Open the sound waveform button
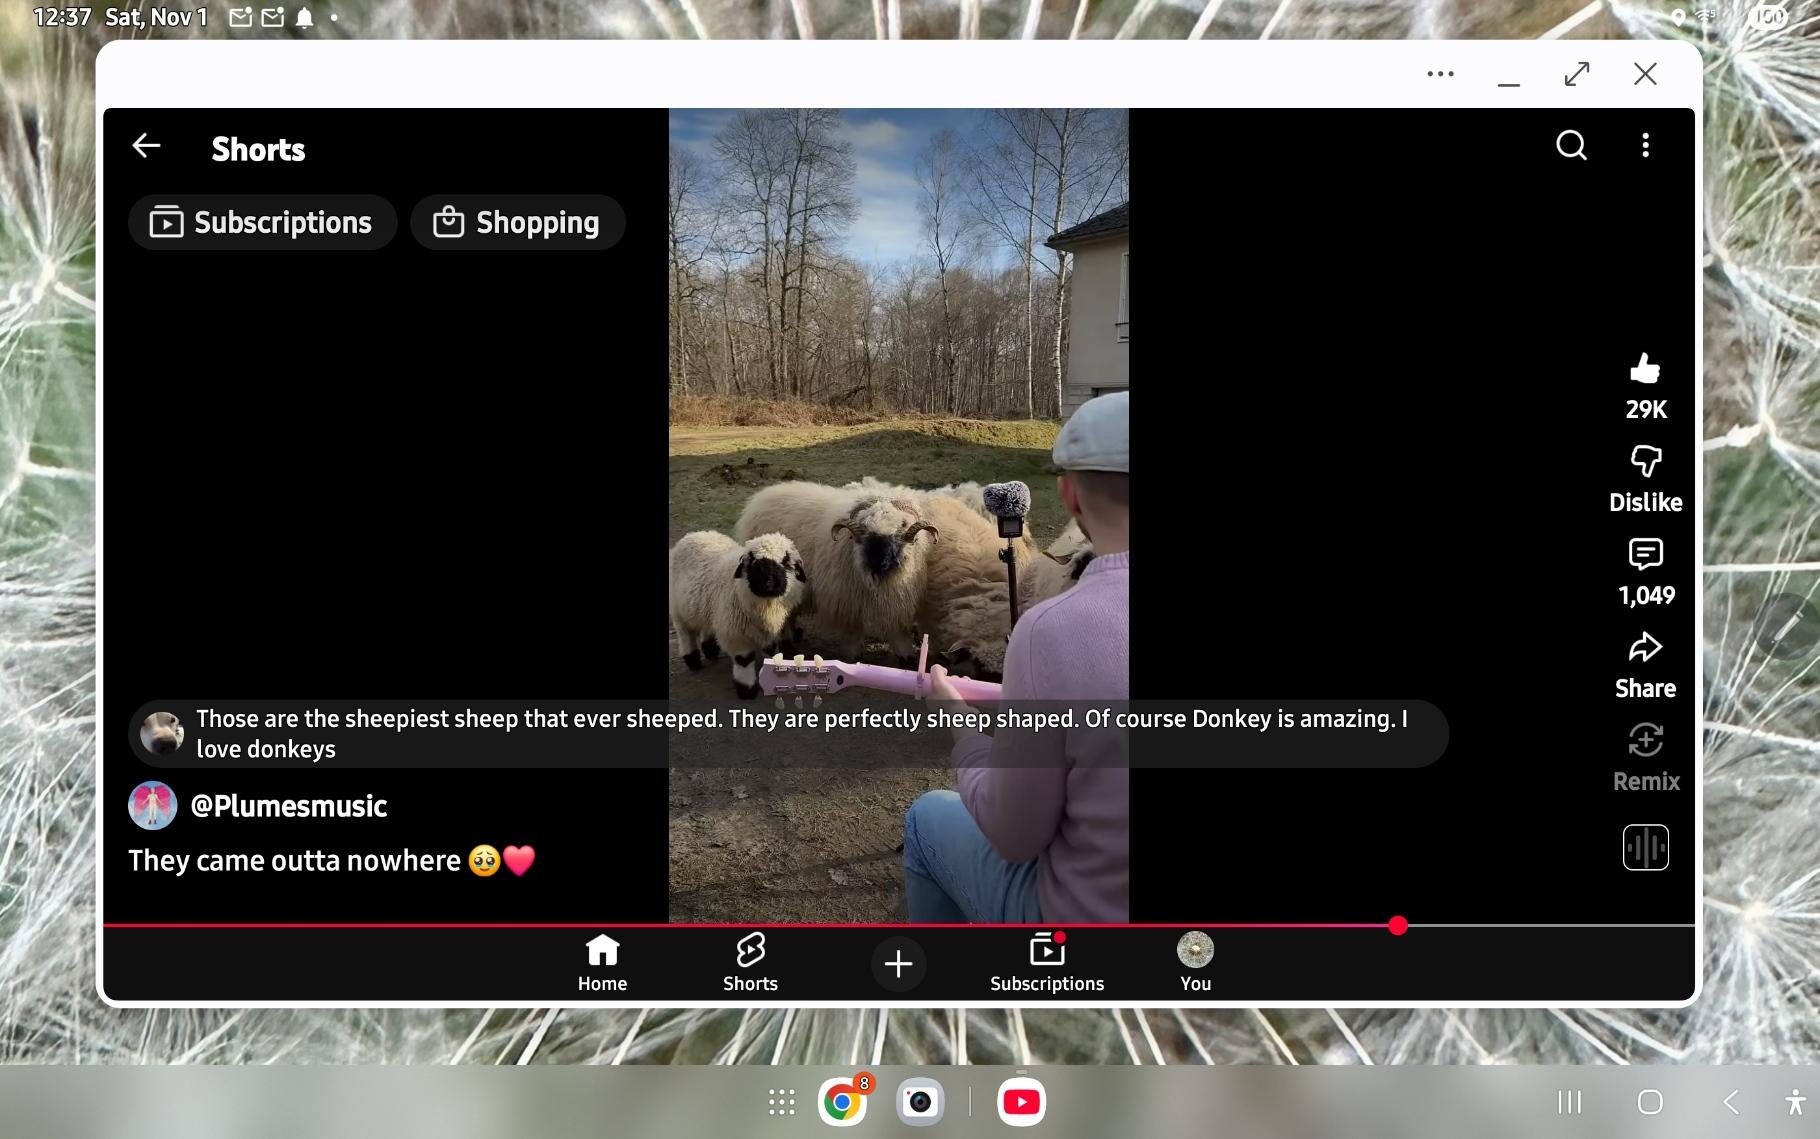This screenshot has height=1139, width=1820. pos(1645,848)
